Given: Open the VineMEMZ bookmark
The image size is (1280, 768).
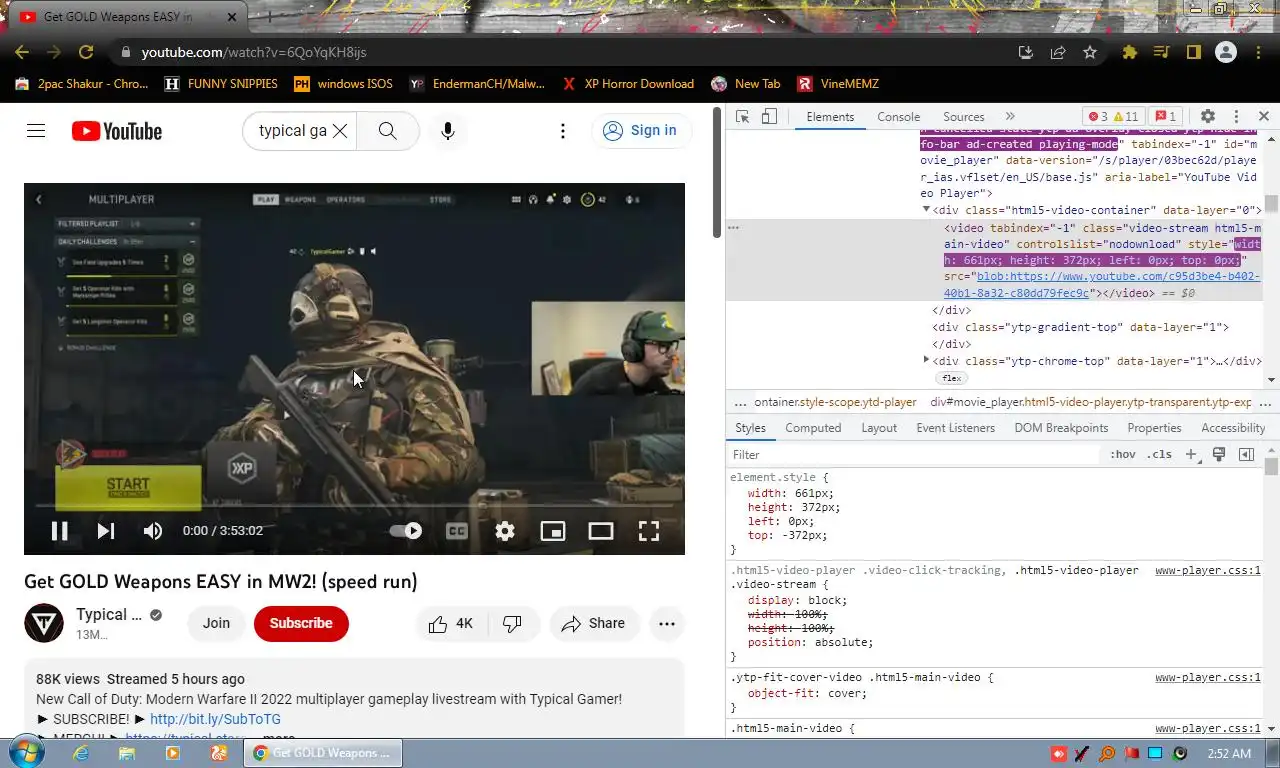Looking at the screenshot, I should point(838,84).
